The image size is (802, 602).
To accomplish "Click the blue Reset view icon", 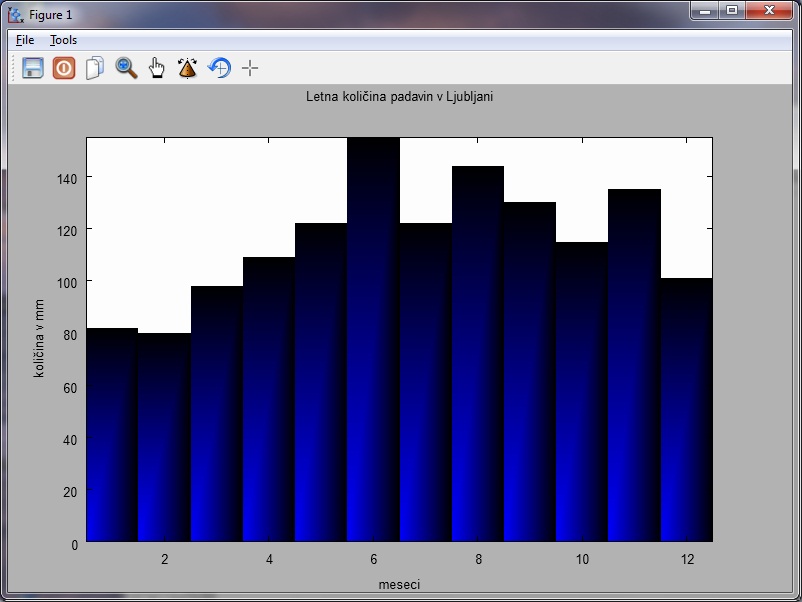I will point(219,68).
